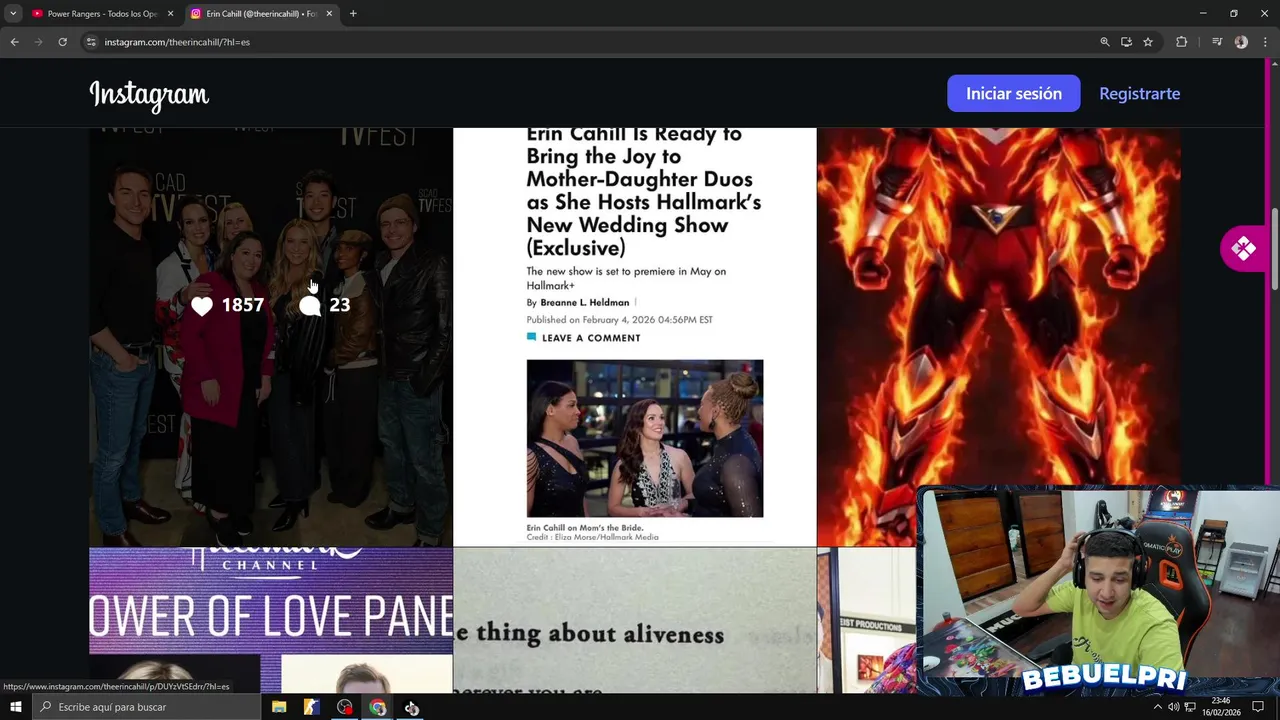Open the media control icon in toolbar
This screenshot has height=720, width=1280.
pyautogui.click(x=1217, y=42)
